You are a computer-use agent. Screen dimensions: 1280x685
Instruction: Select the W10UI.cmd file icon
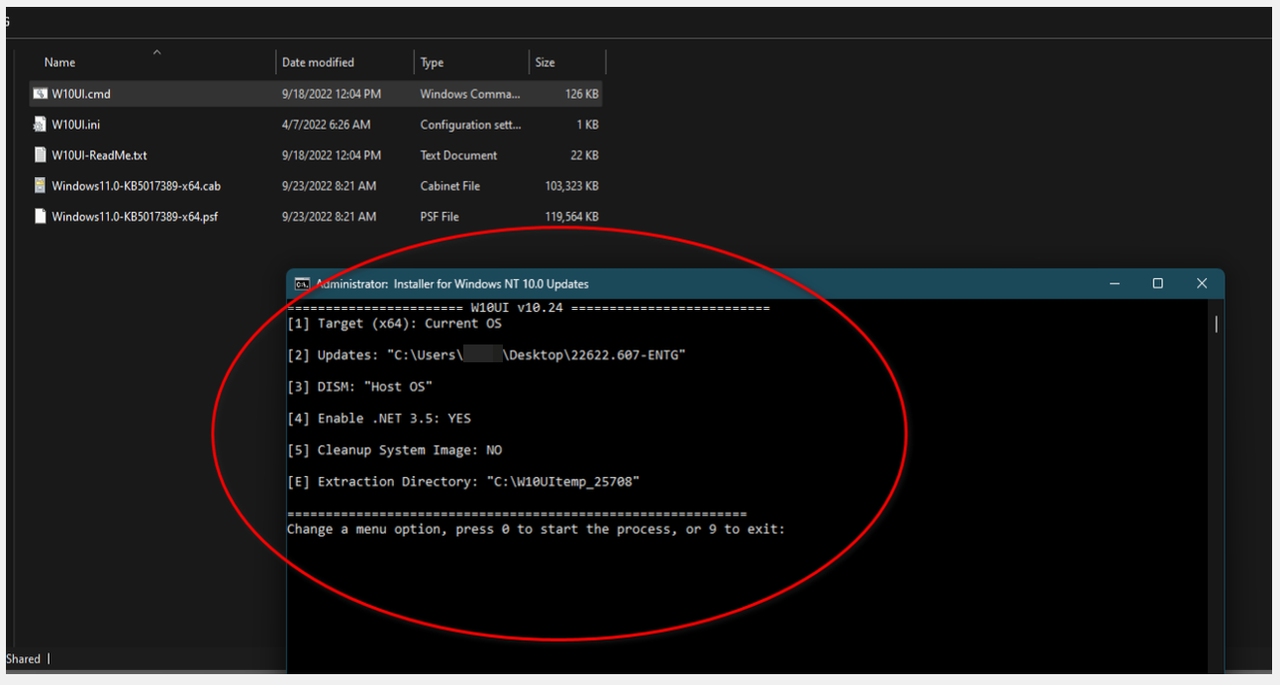pyautogui.click(x=40, y=94)
